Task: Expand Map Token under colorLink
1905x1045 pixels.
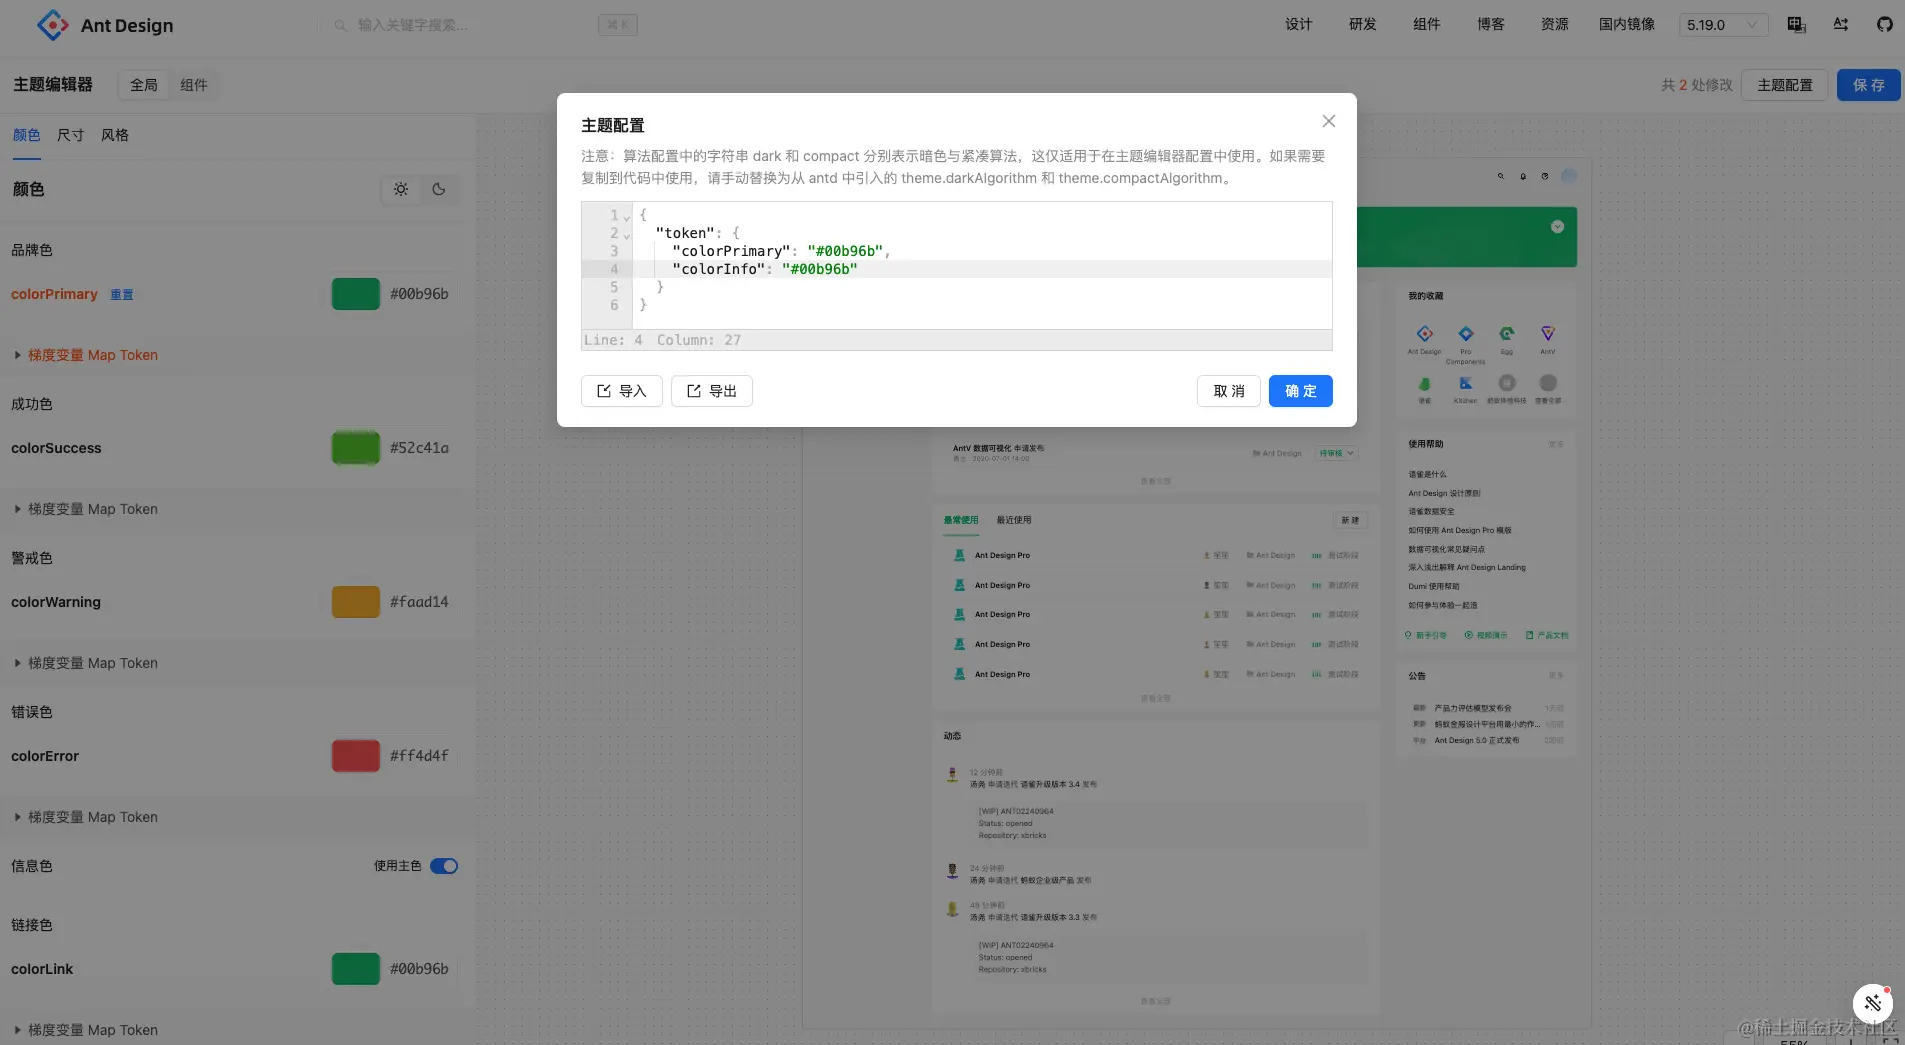Action: [86, 1030]
